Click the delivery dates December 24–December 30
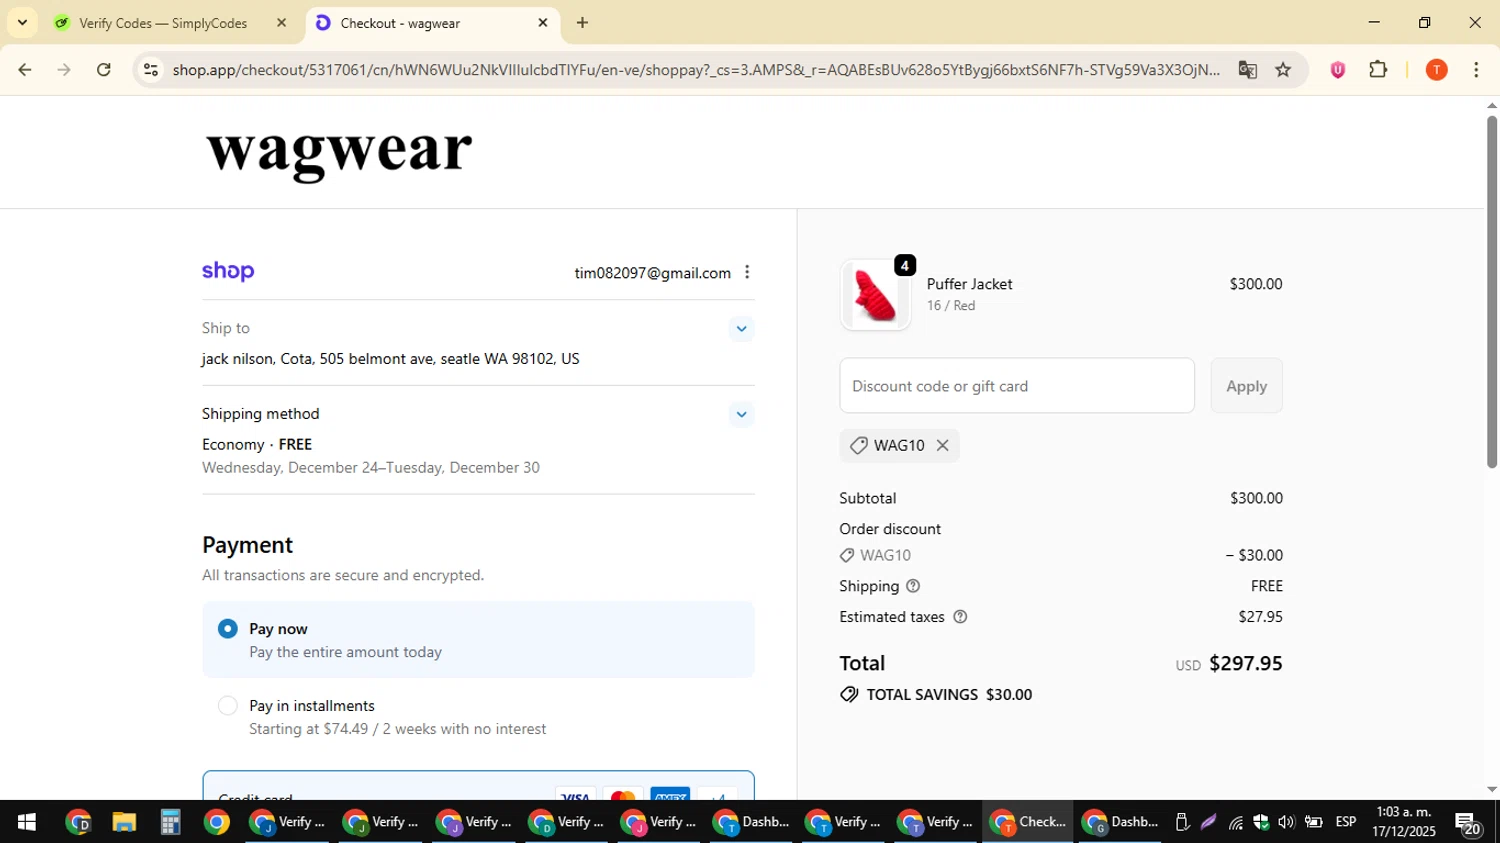The height and width of the screenshot is (843, 1500). [371, 468]
